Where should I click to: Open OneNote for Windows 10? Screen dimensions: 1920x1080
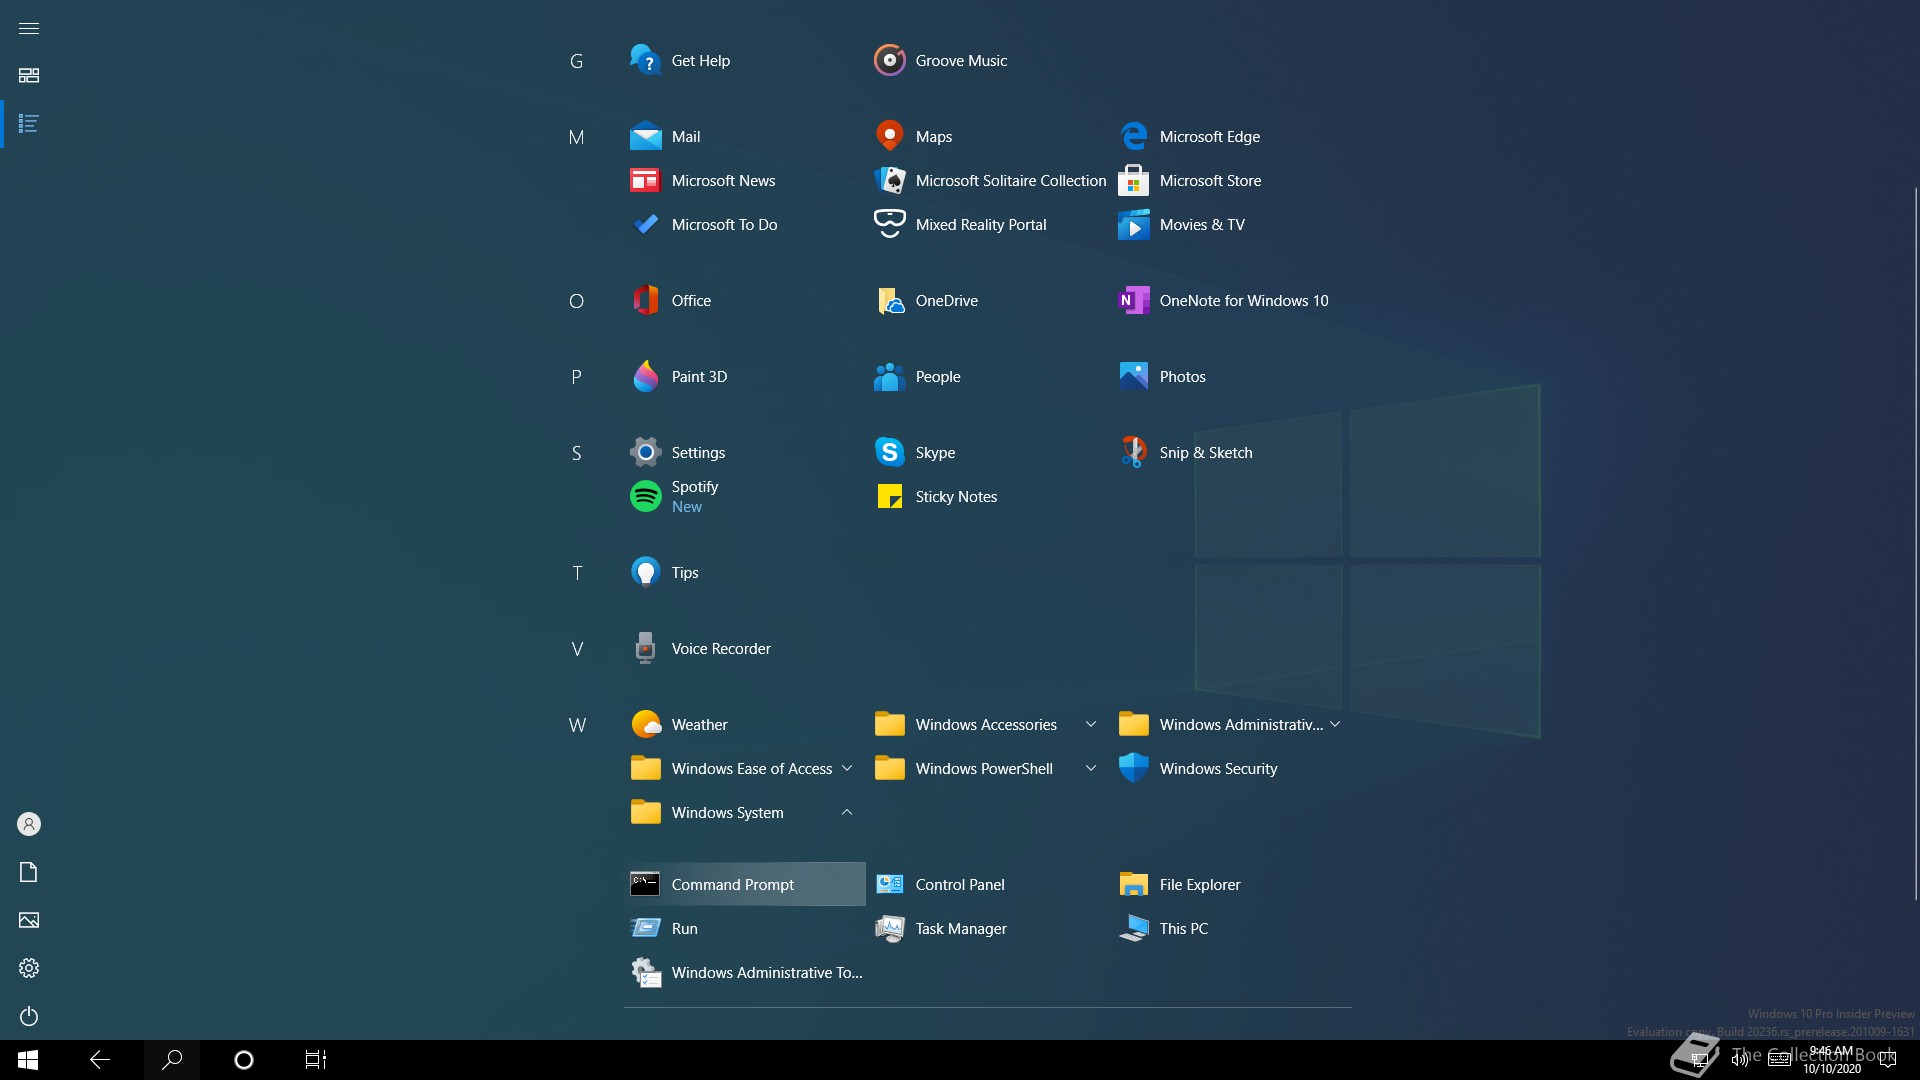1232,301
